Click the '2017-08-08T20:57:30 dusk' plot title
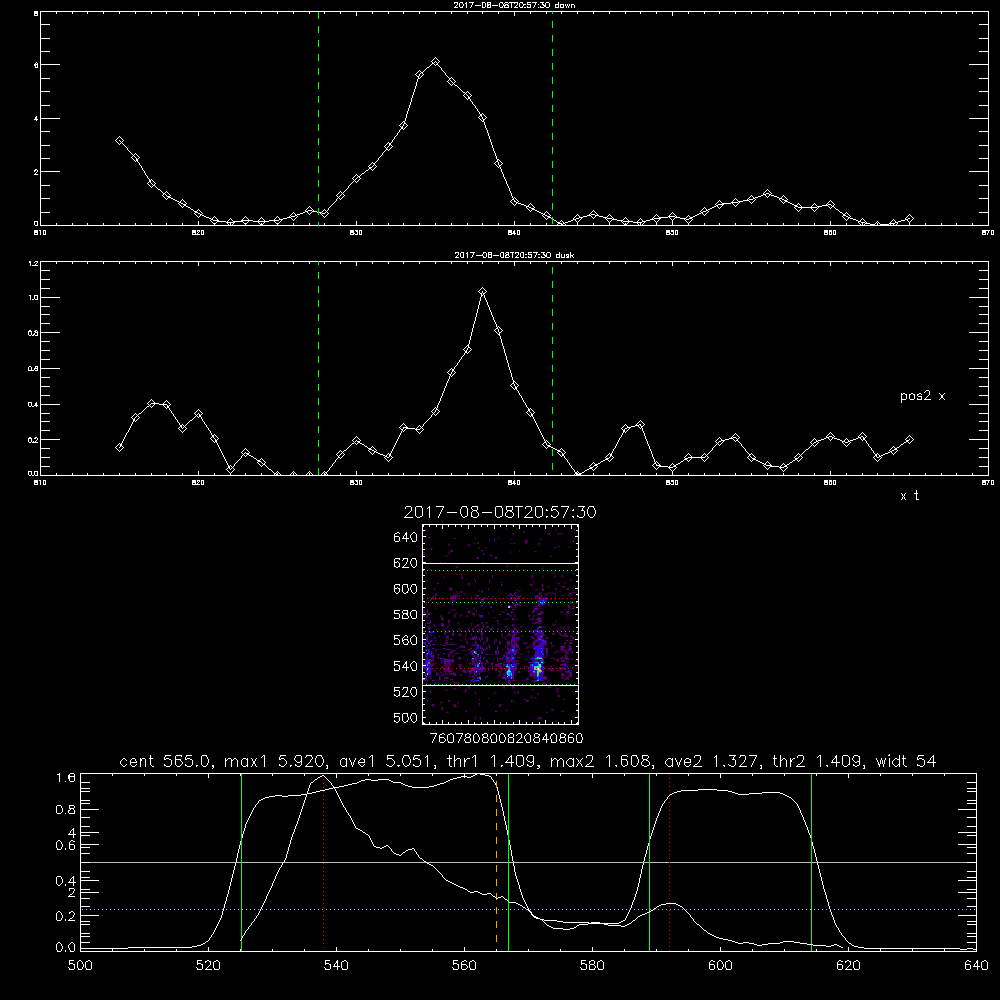This screenshot has width=1000, height=1000. point(514,255)
